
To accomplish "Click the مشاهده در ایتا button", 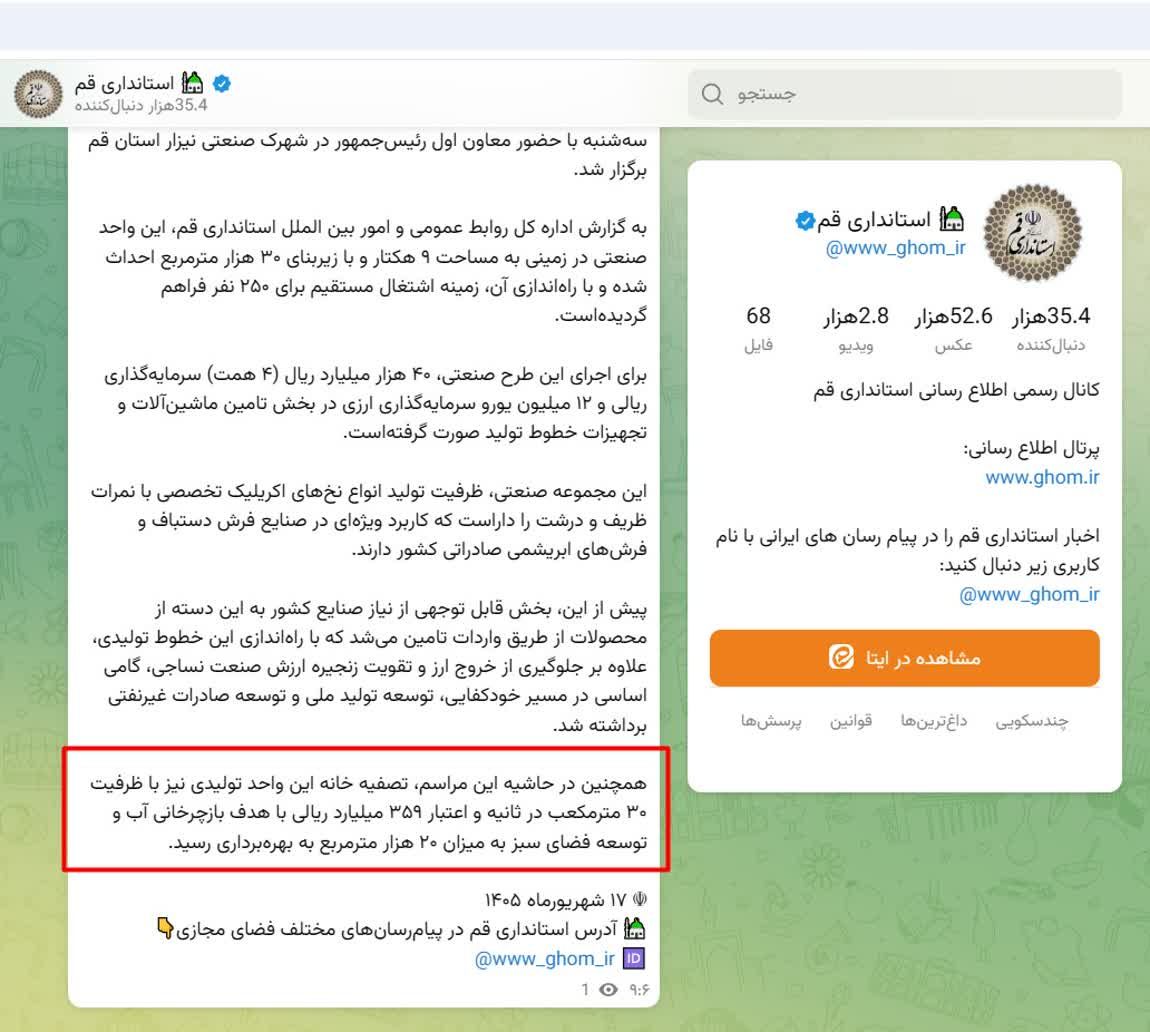I will coord(904,658).
